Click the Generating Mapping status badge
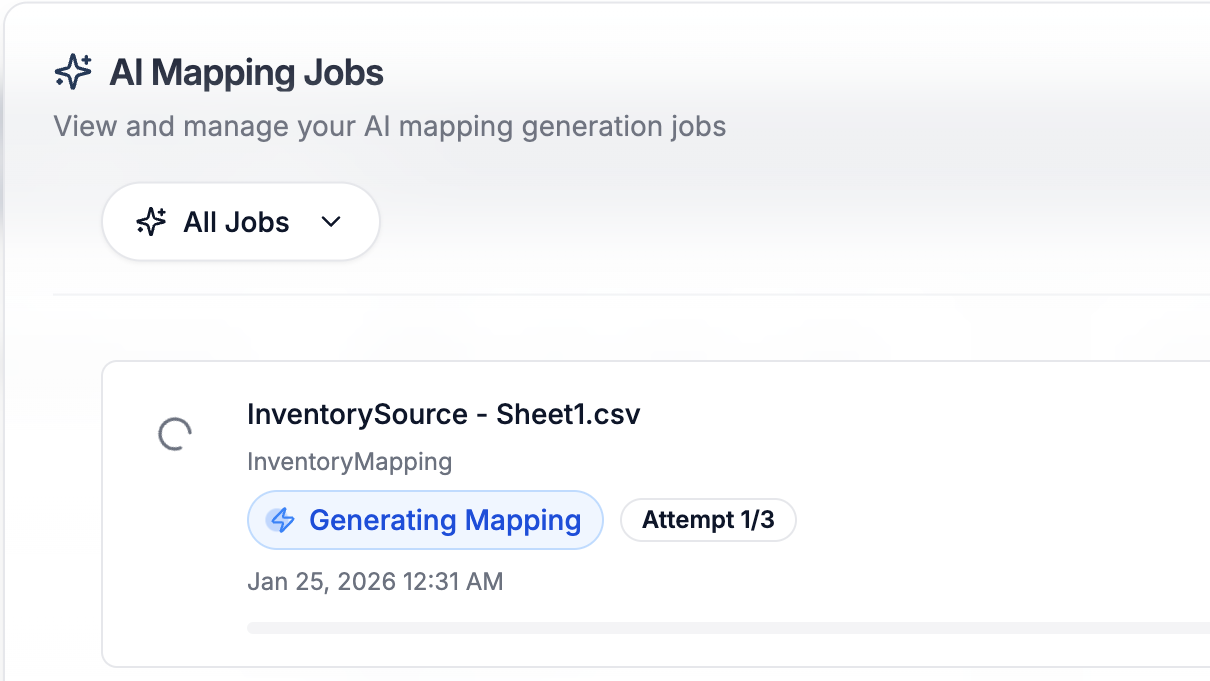Image resolution: width=1210 pixels, height=681 pixels. pyautogui.click(x=425, y=520)
